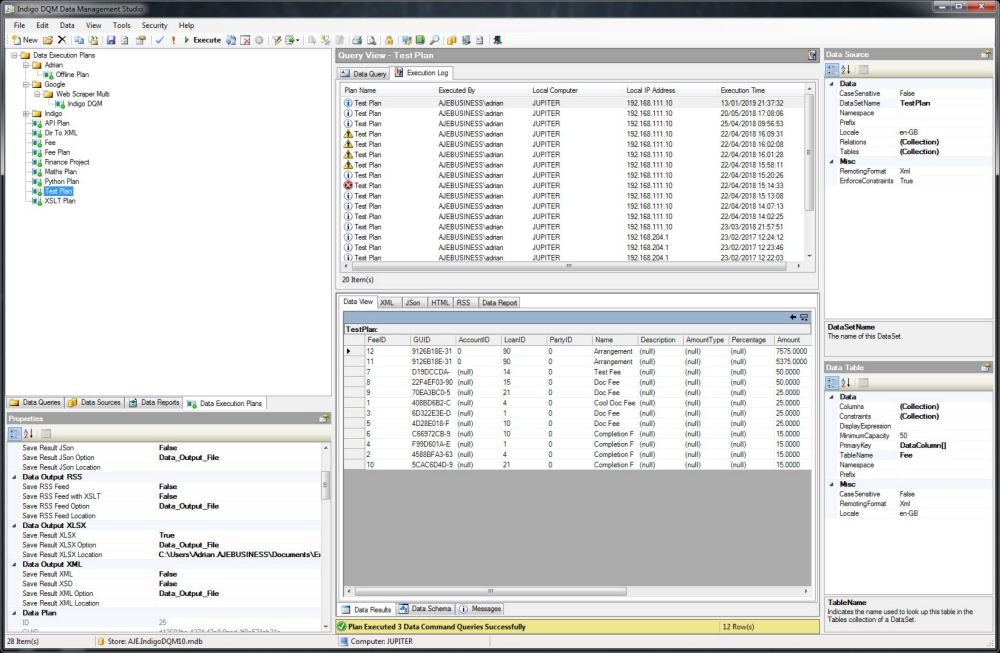1000x653 pixels.
Task: Open the export dropdown arrow on the toolbar
Action: coord(296,40)
